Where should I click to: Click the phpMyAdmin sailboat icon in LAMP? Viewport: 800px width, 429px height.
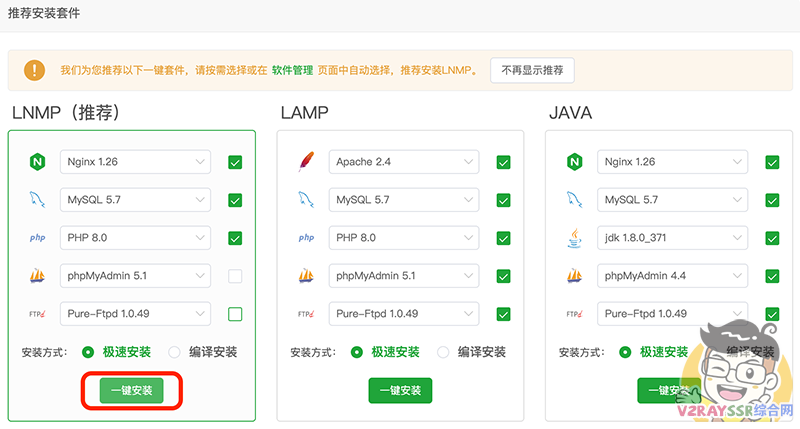click(x=307, y=276)
